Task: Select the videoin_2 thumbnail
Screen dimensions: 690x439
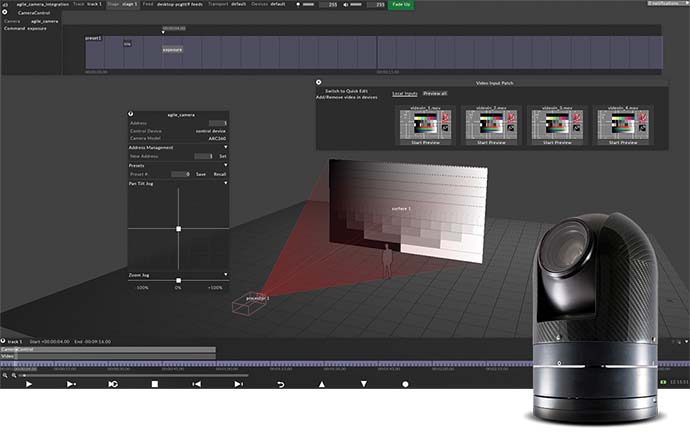Action: tap(491, 125)
